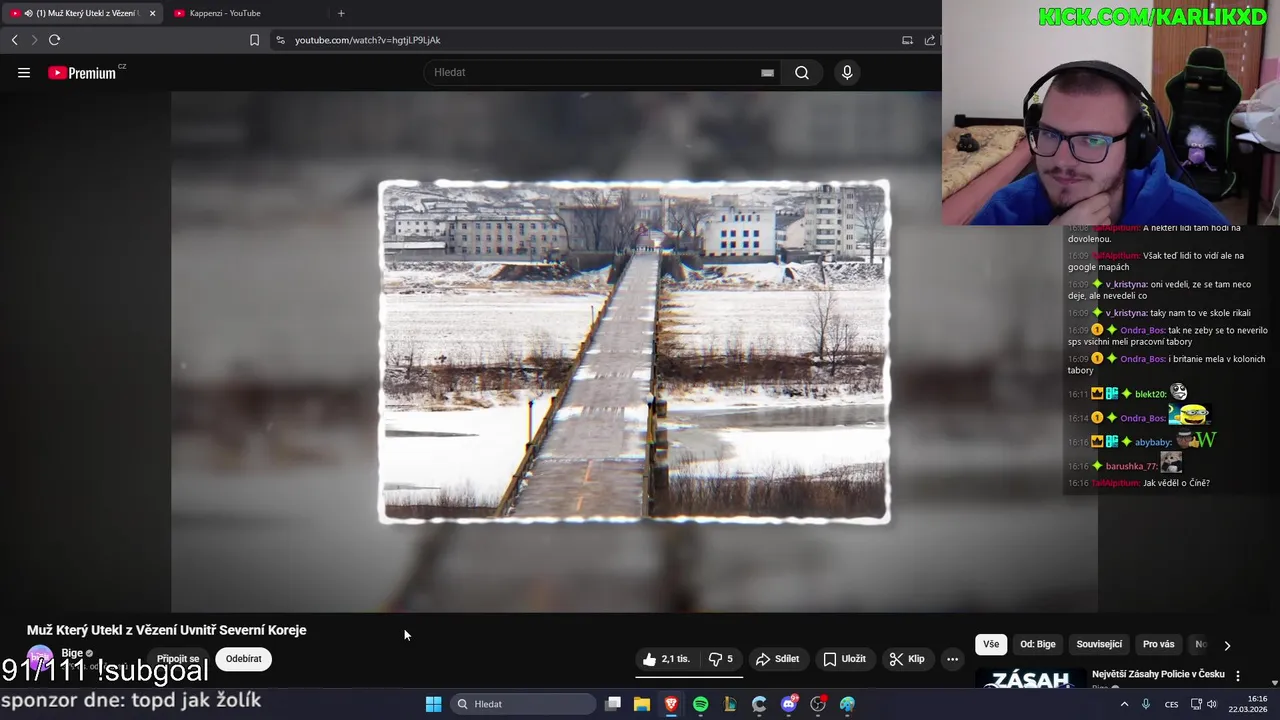Switch CES keyboard language indicator
Image resolution: width=1280 pixels, height=720 pixels.
[x=1172, y=704]
